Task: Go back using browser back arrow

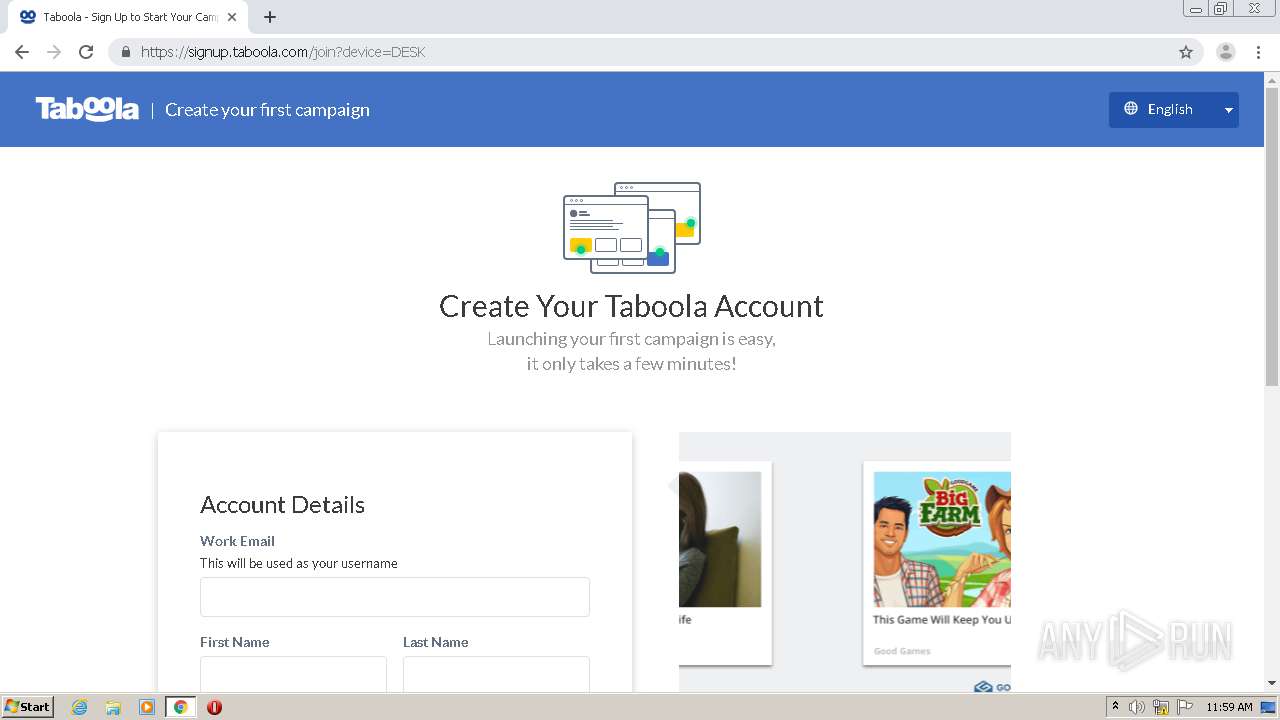Action: 22,52
